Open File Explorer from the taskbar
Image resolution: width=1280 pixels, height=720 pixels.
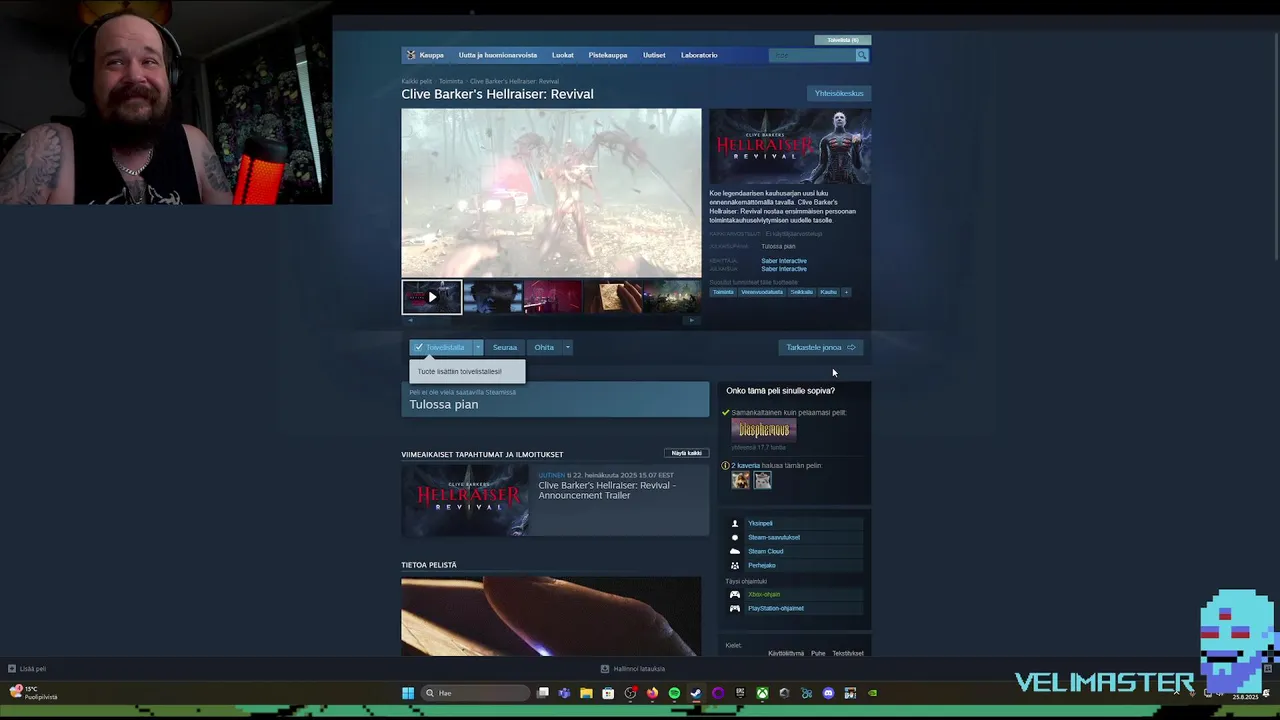586,693
